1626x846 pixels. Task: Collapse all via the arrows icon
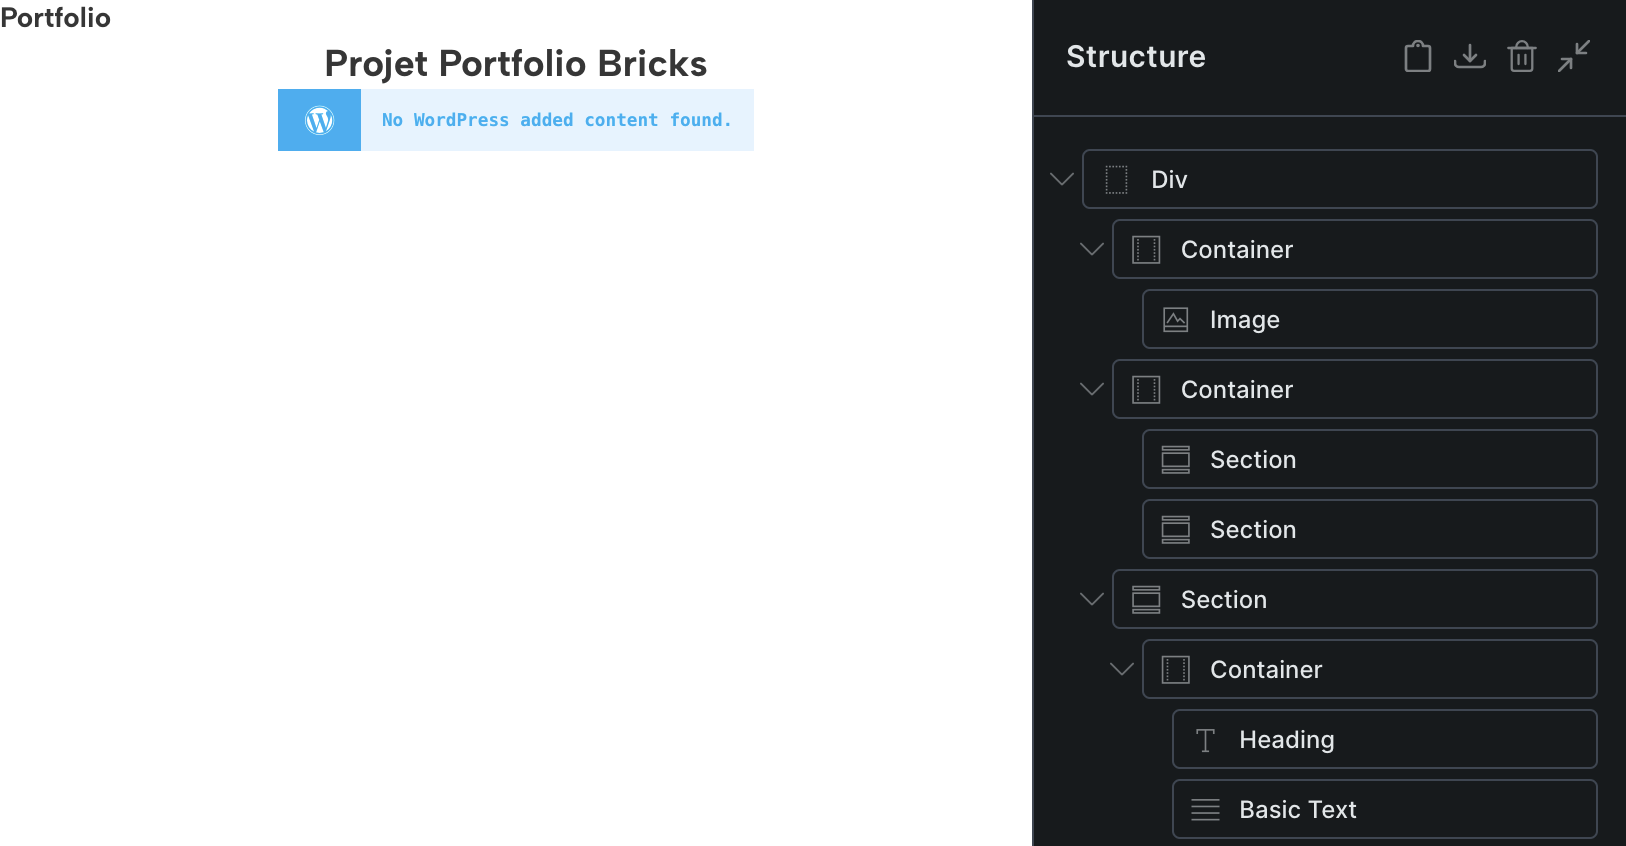tap(1573, 57)
